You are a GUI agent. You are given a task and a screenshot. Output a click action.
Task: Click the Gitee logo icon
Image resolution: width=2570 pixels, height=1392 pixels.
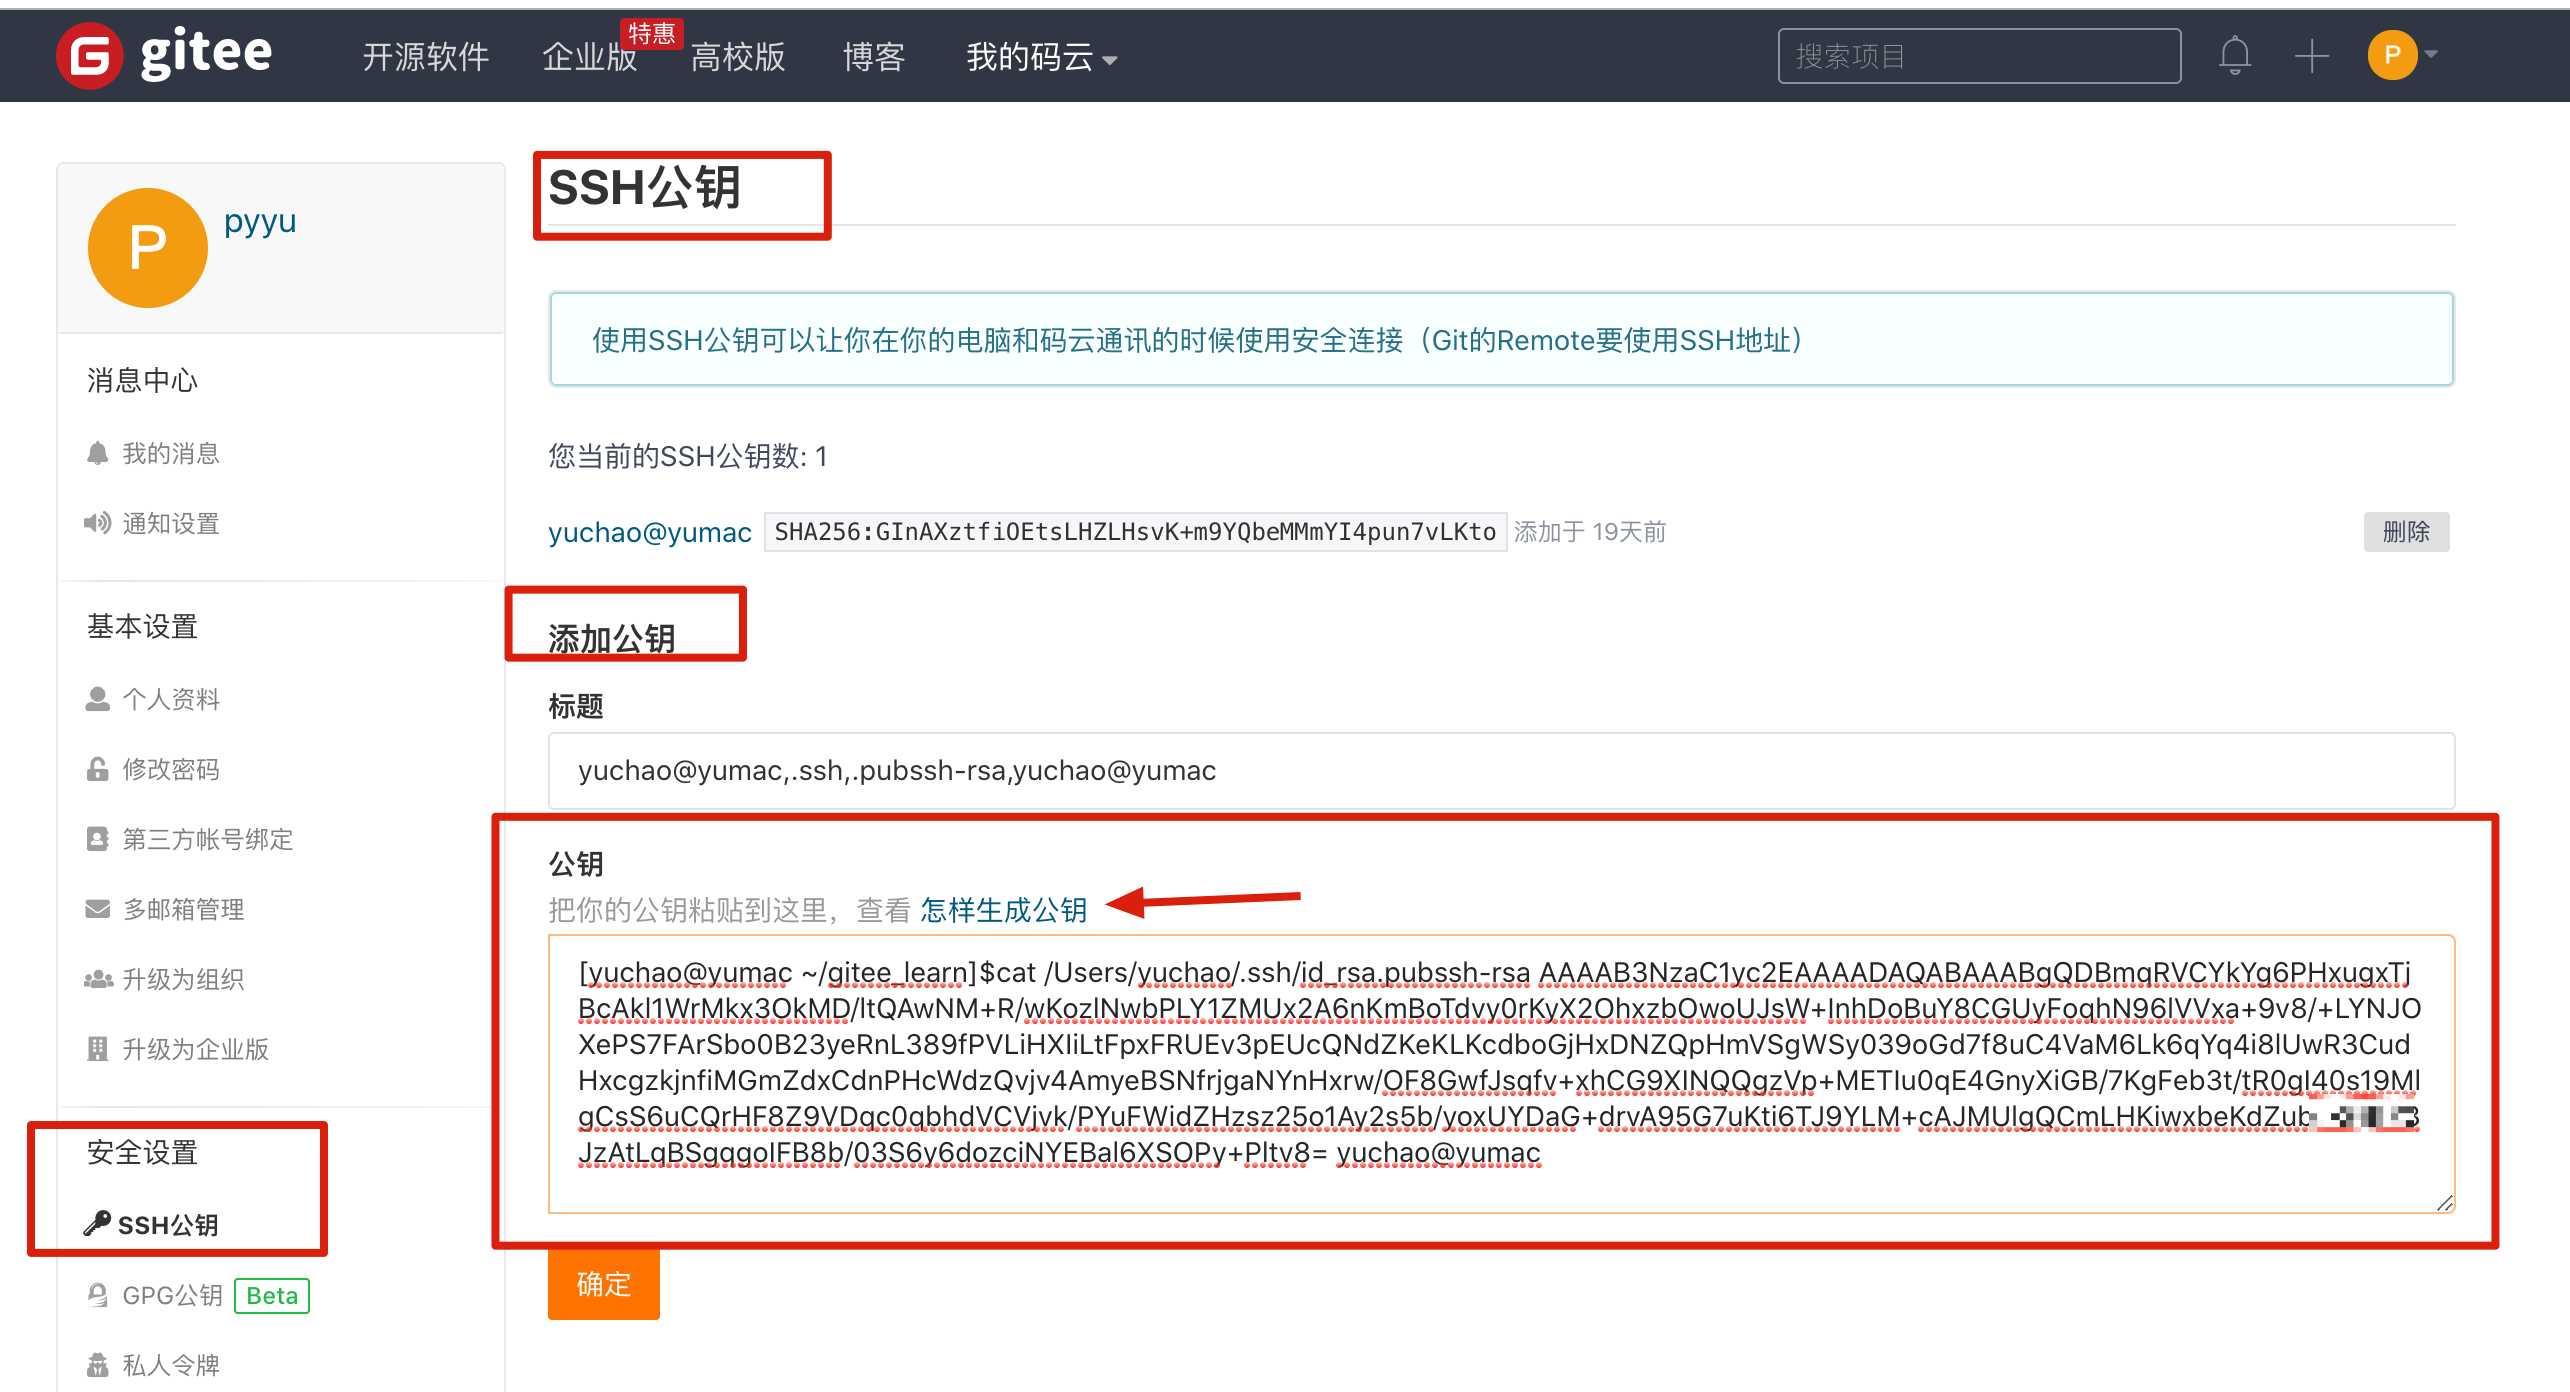(90, 56)
